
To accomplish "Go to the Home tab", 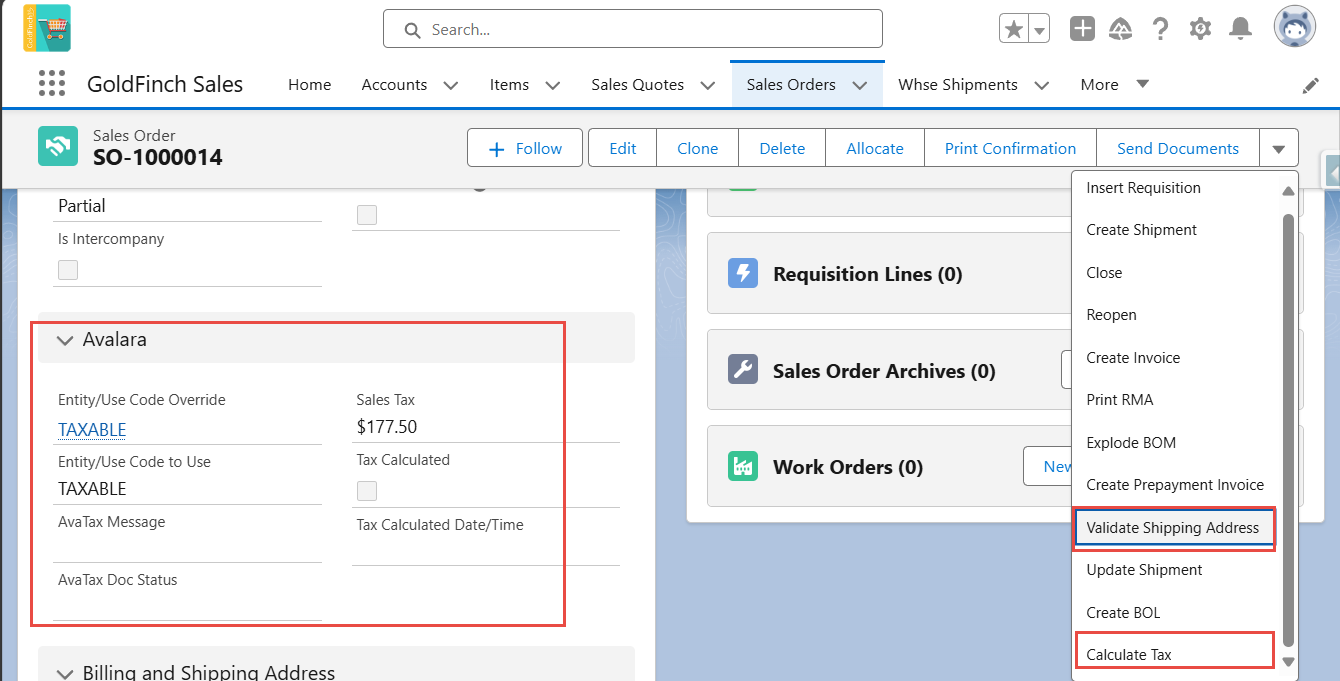I will pos(310,85).
